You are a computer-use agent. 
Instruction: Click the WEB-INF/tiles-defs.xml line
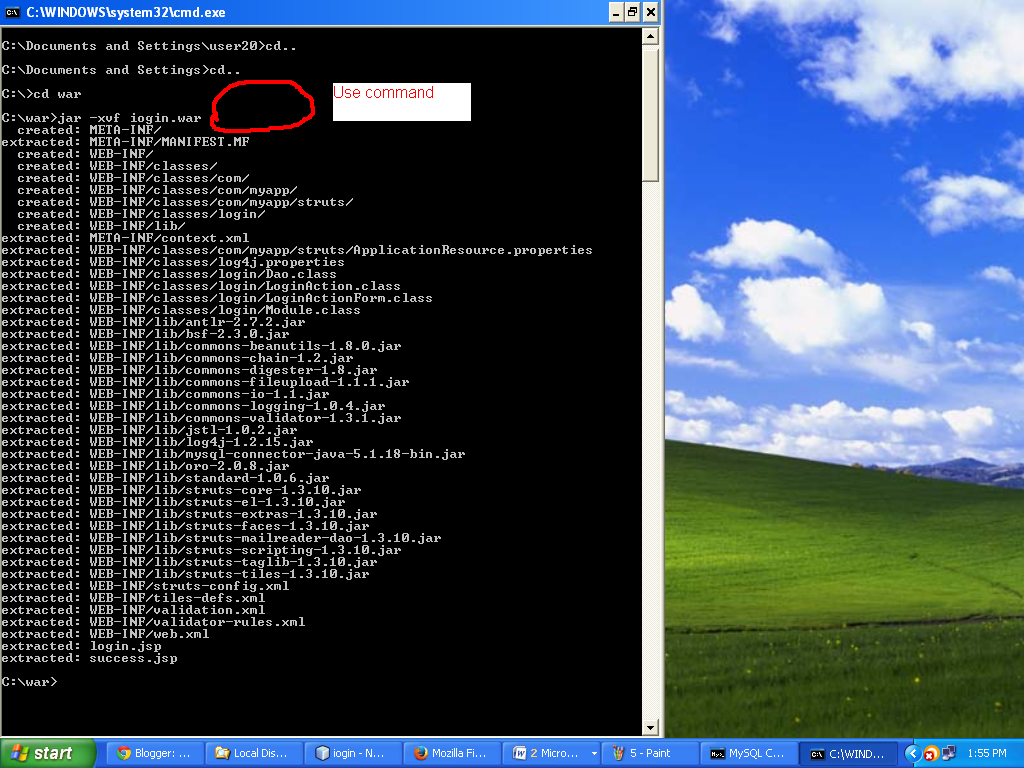click(133, 598)
